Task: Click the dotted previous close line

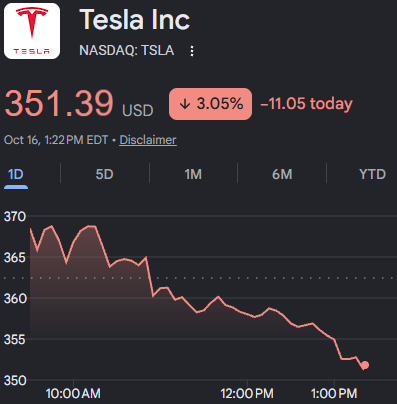Action: coord(200,278)
